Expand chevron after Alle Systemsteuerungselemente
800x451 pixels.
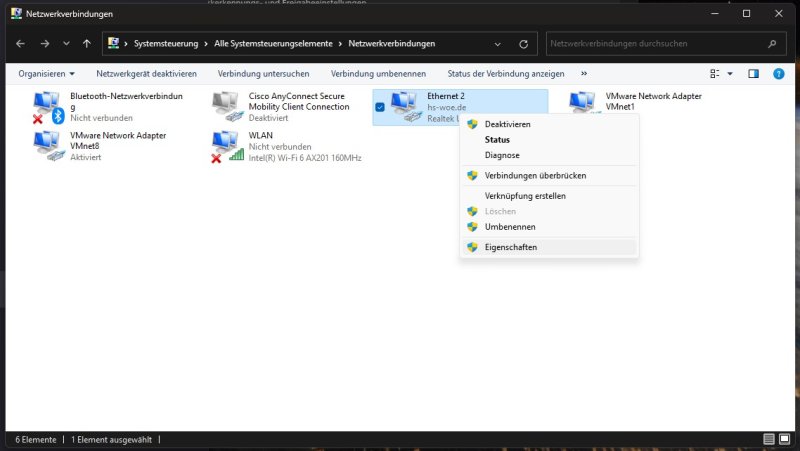coord(340,44)
